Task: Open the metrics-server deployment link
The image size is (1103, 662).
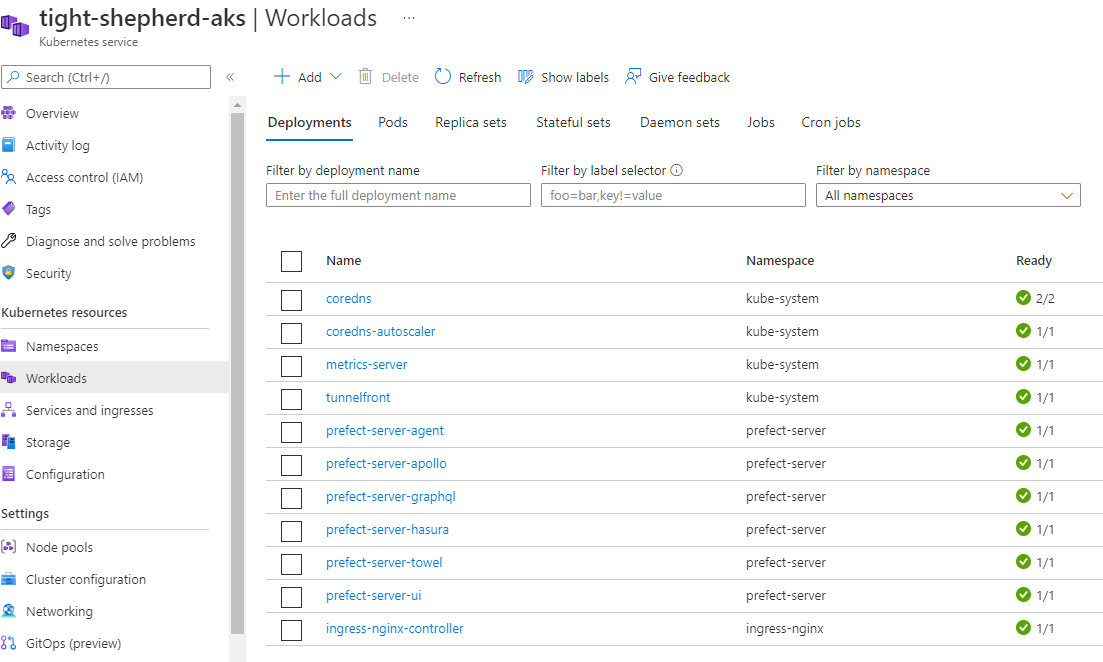Action: pos(366,364)
